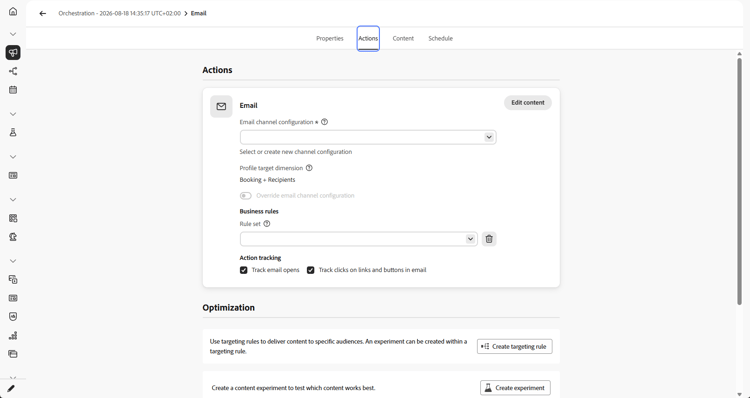The width and height of the screenshot is (750, 398).
Task: Open the Email channel configuration dropdown
Action: click(x=368, y=137)
